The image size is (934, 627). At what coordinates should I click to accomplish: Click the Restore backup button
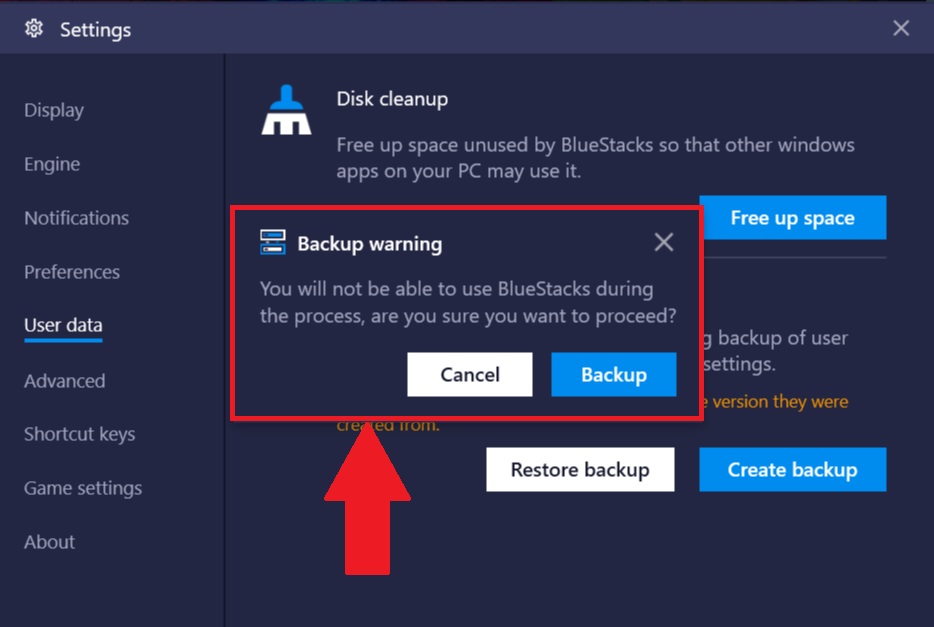(x=580, y=470)
